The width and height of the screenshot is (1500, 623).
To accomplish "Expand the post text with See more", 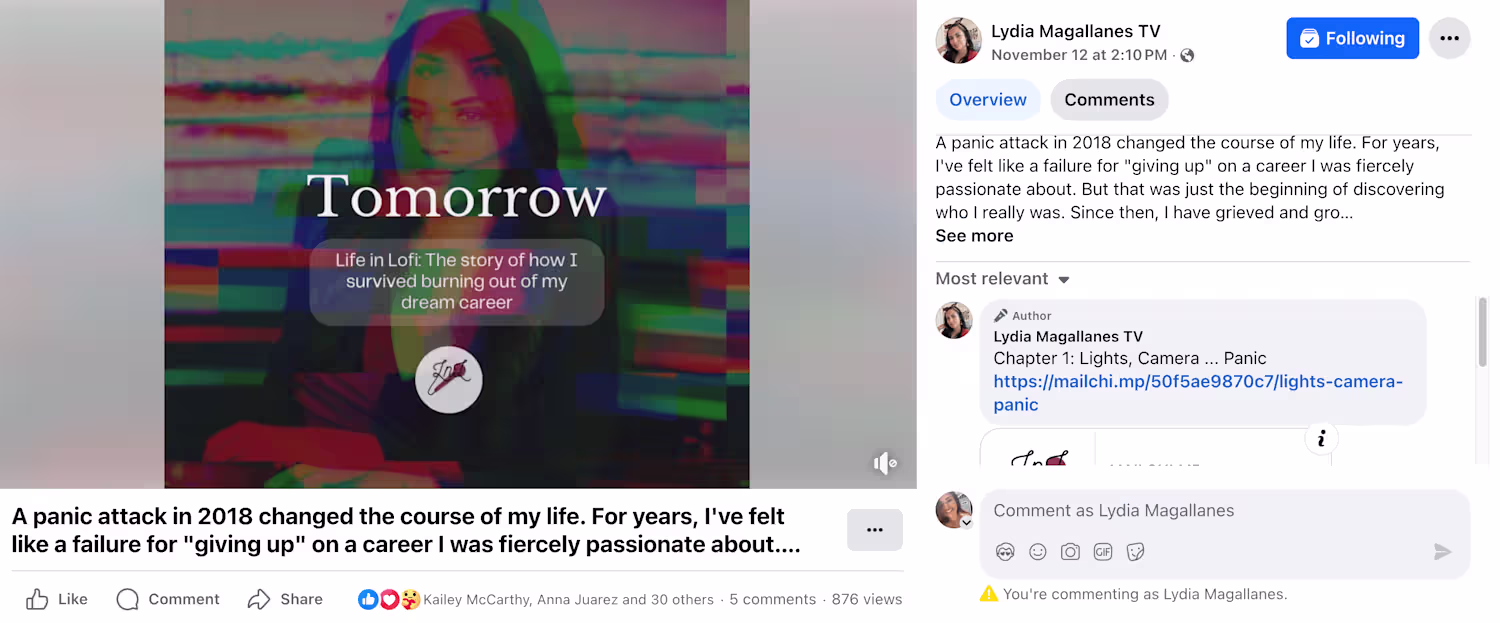I will 974,236.
